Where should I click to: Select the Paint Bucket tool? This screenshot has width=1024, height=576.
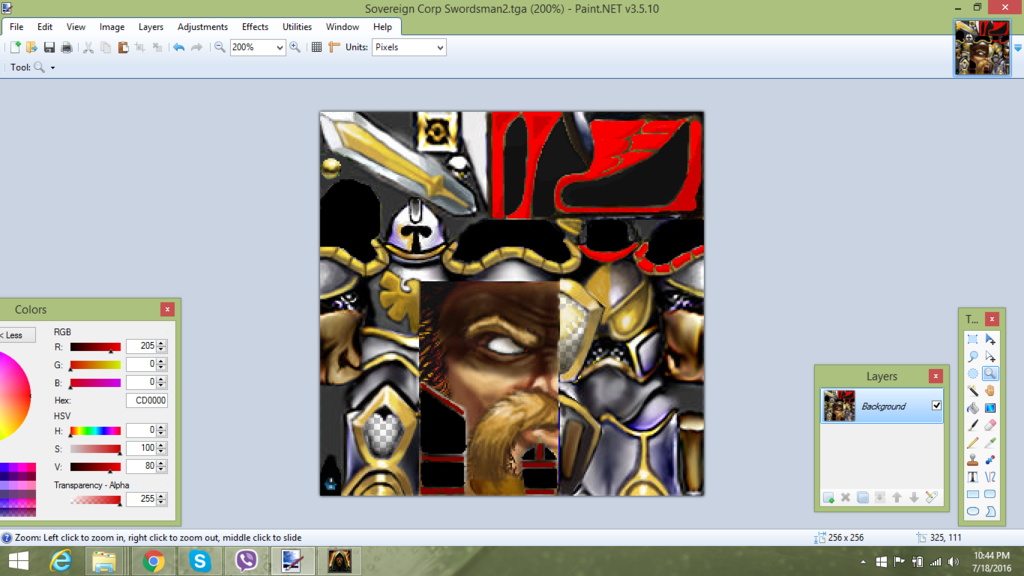pos(973,408)
